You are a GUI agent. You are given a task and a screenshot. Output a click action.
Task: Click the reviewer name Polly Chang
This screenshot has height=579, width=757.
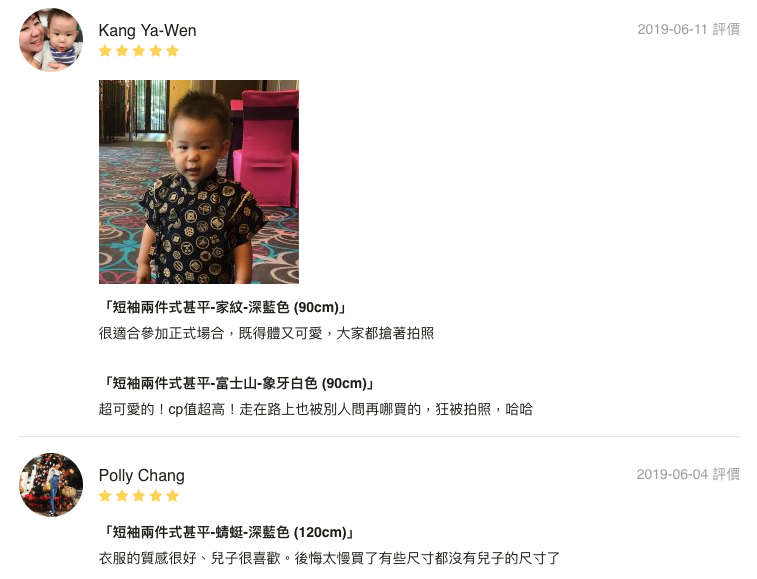coord(141,476)
